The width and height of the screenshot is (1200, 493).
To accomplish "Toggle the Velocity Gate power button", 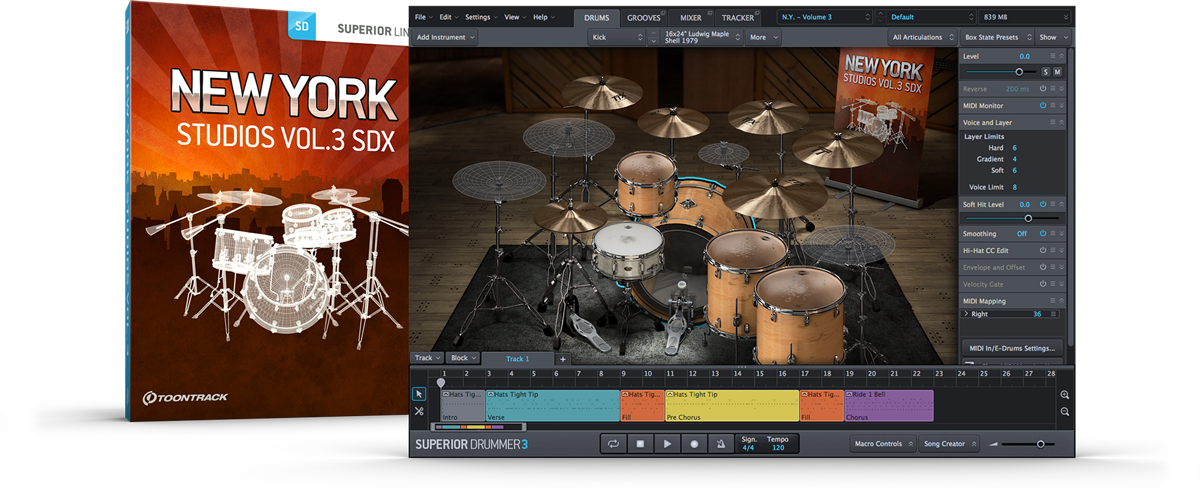I will [x=1042, y=284].
